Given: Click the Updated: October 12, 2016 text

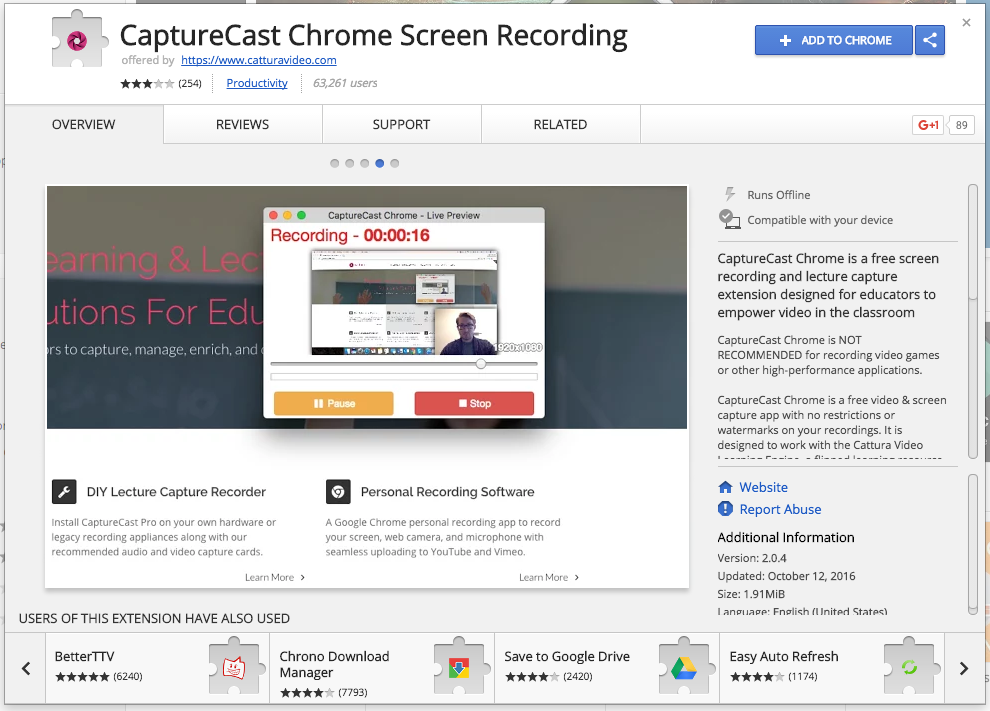Looking at the screenshot, I should [786, 576].
